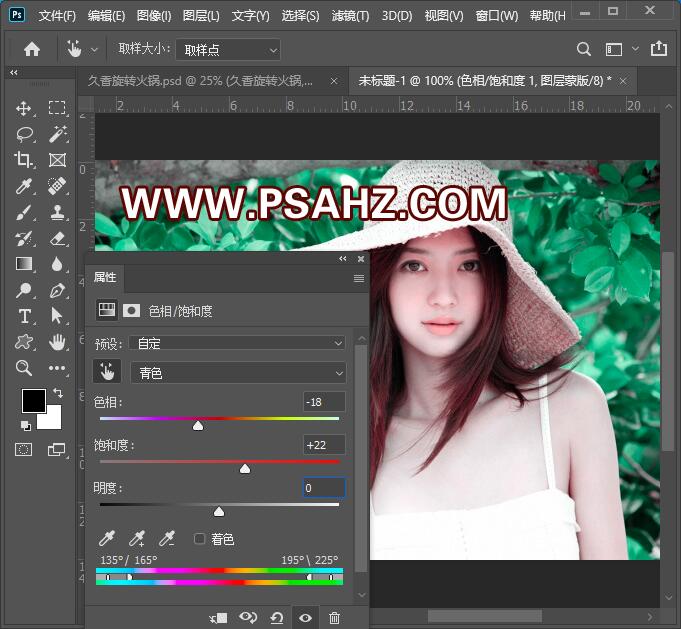Select the Pen tool
Image resolution: width=681 pixels, height=629 pixels.
[57, 290]
